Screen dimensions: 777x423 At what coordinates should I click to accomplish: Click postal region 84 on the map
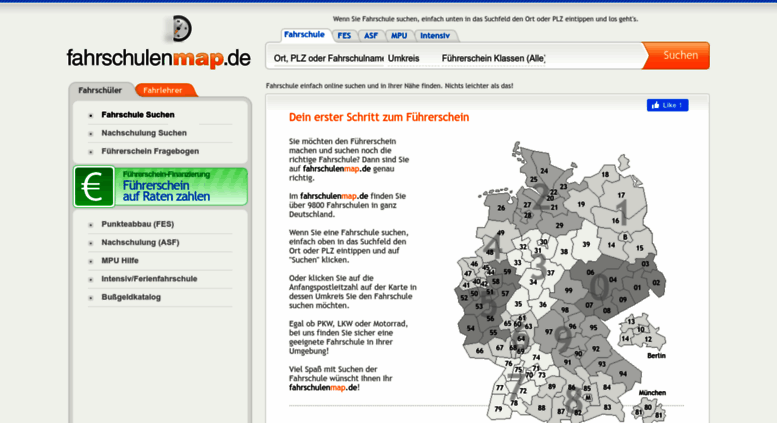point(607,387)
